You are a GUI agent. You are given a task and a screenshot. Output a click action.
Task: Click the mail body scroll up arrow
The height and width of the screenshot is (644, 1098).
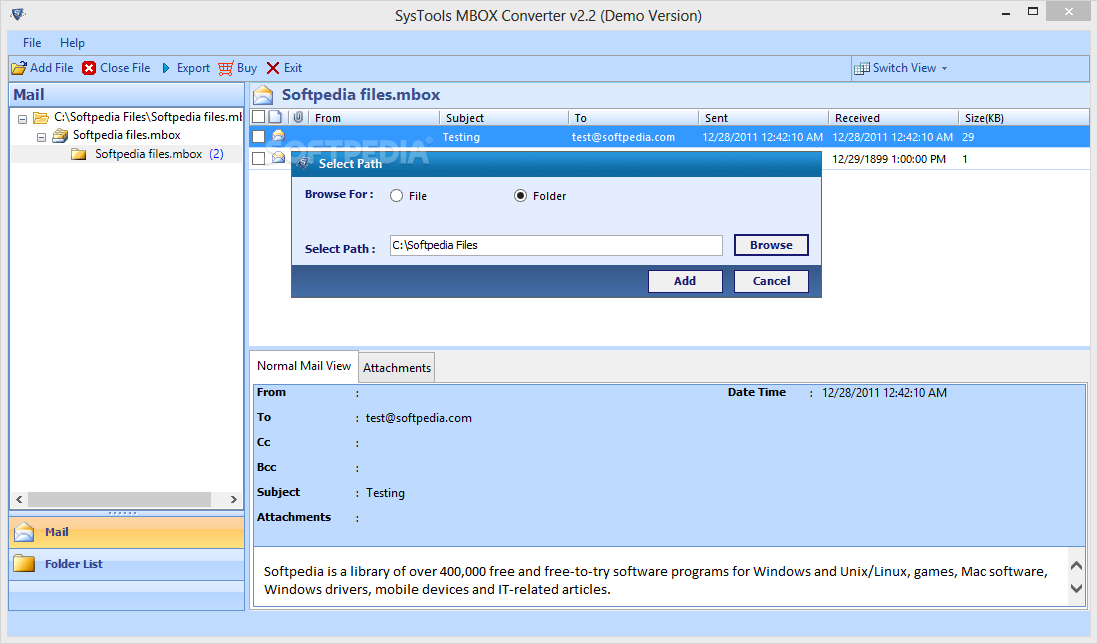(1076, 566)
